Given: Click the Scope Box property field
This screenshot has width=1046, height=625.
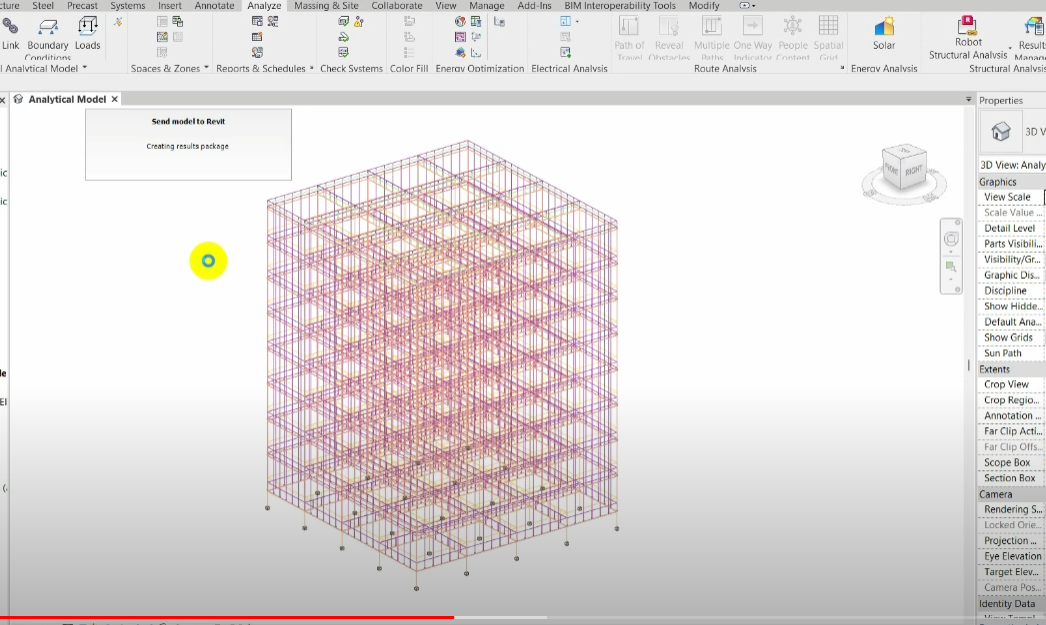Looking at the screenshot, I should tap(1005, 462).
